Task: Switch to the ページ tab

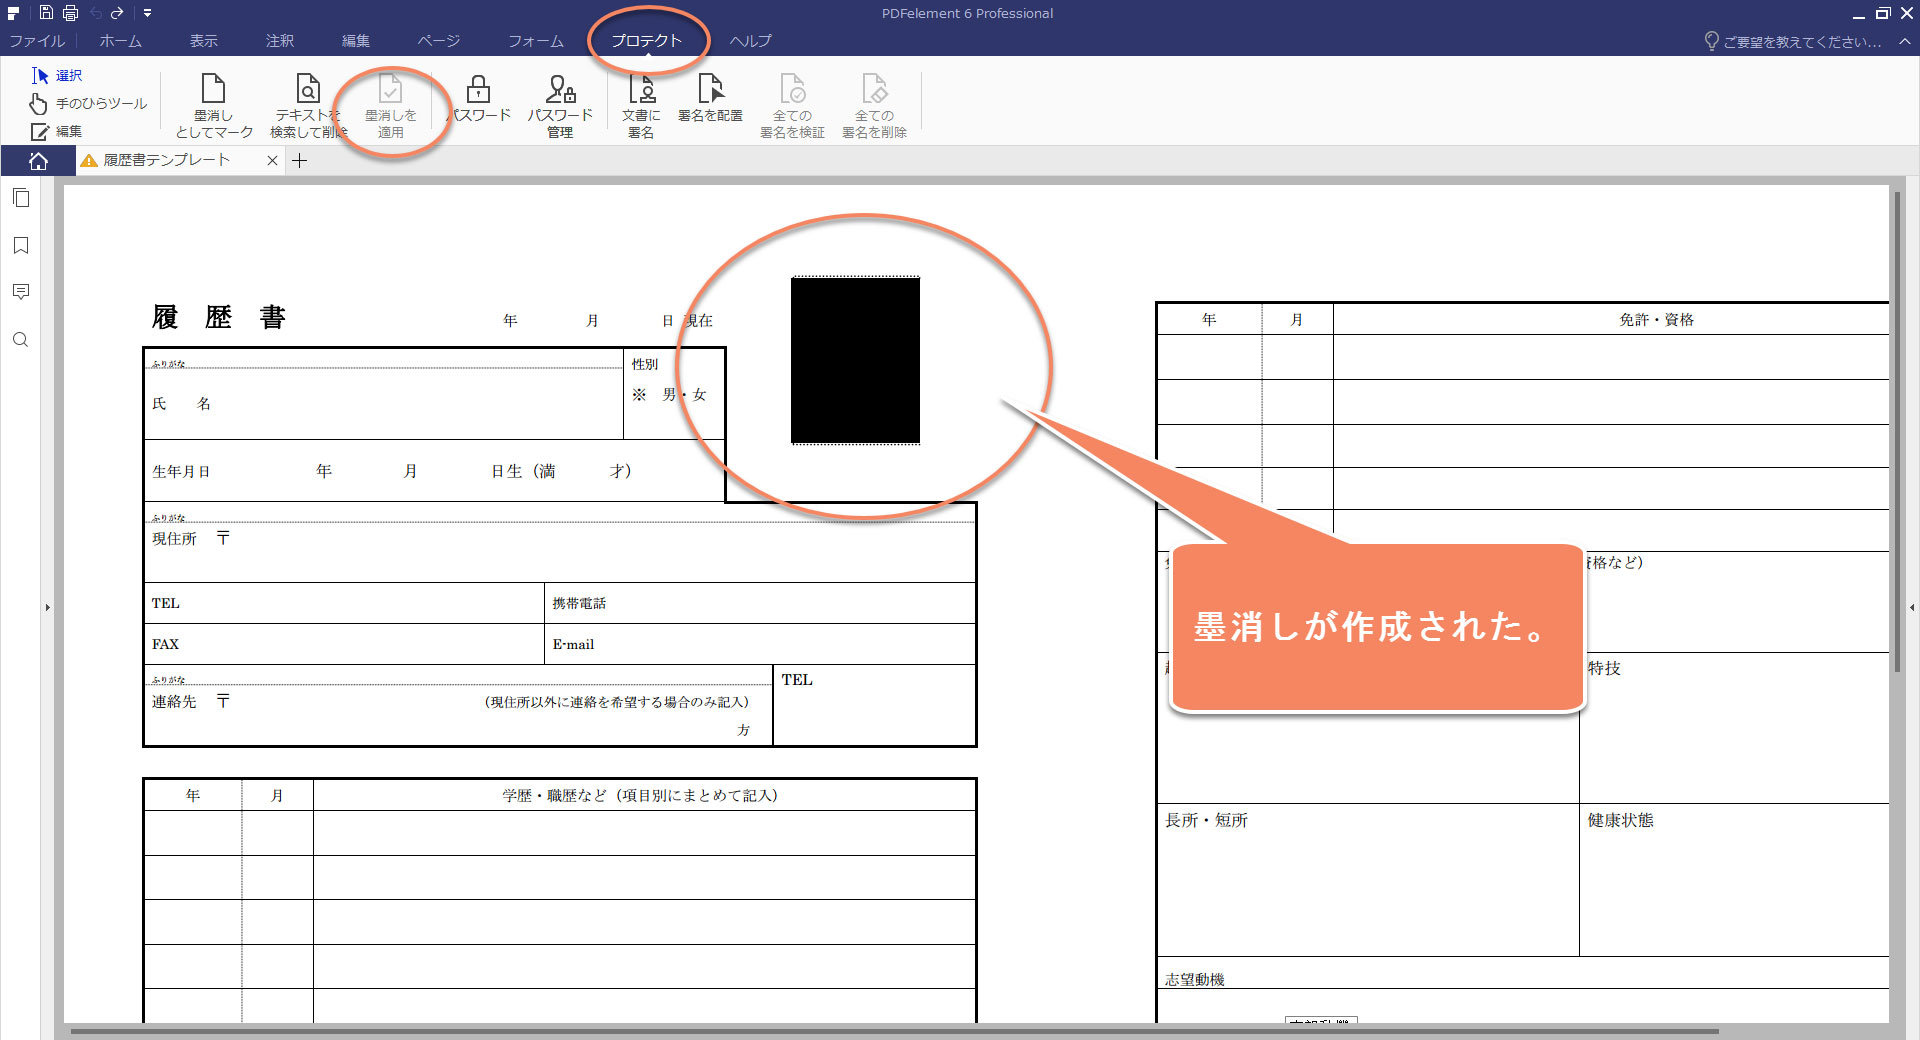Action: coord(439,41)
